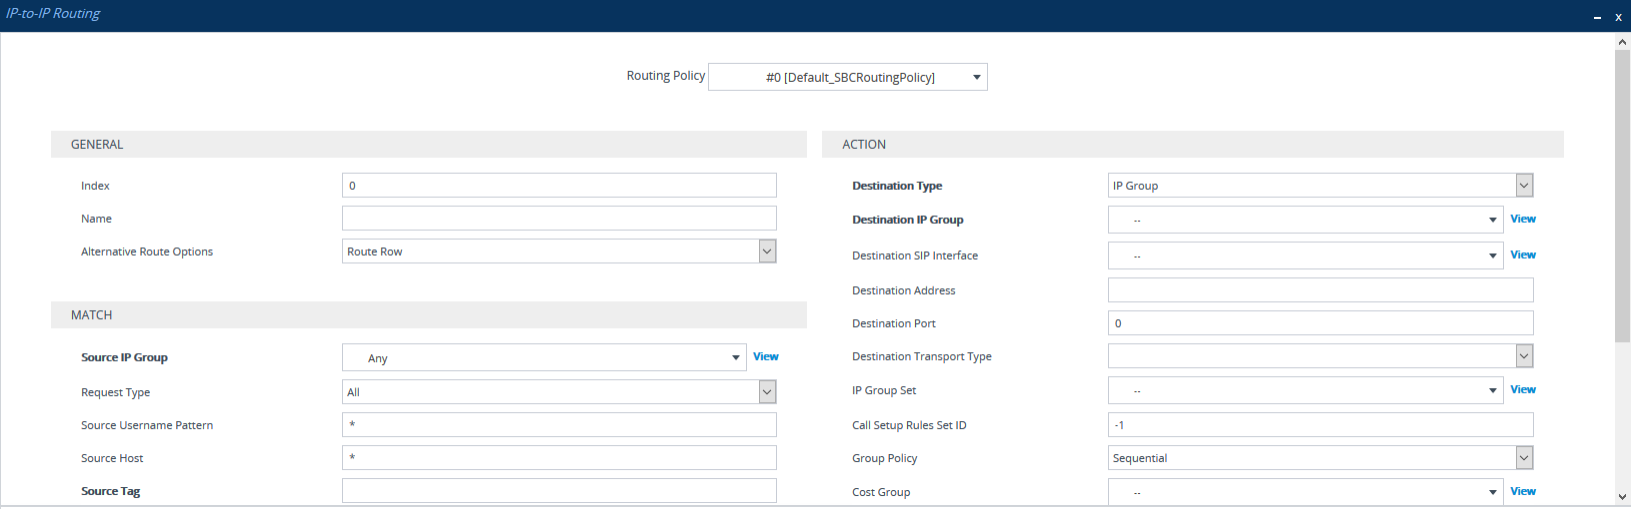The height and width of the screenshot is (509, 1631).
Task: Expand the Destination SIP Interface dropdown
Action: (x=1304, y=256)
